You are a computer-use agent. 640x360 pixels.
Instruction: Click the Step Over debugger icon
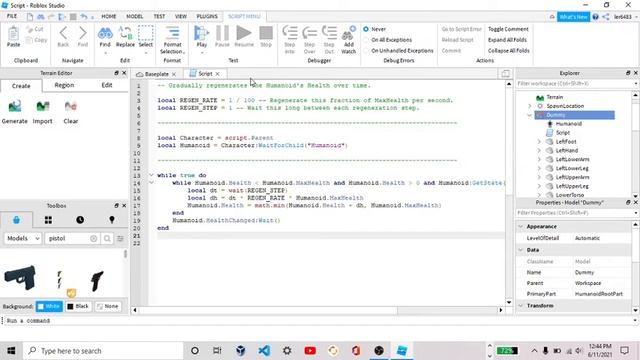[x=309, y=33]
